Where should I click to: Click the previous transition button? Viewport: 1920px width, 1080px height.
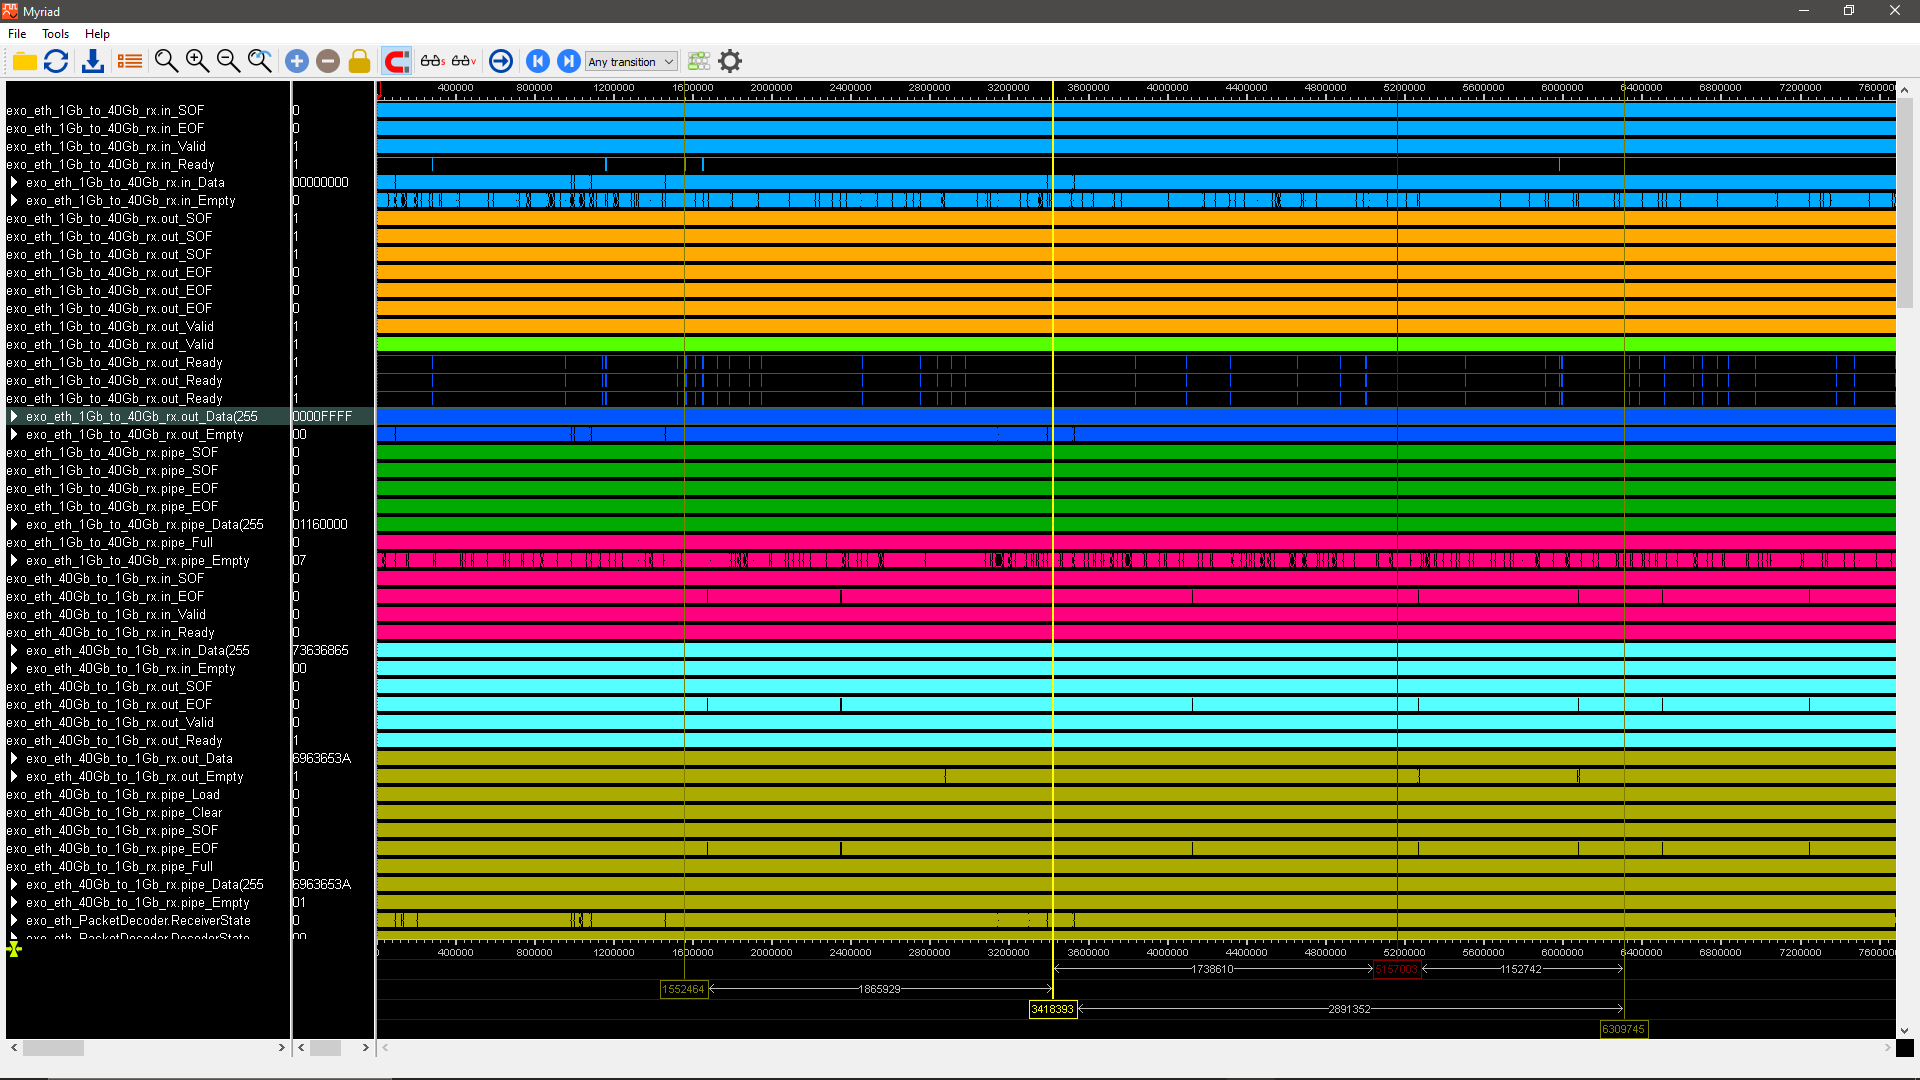538,61
